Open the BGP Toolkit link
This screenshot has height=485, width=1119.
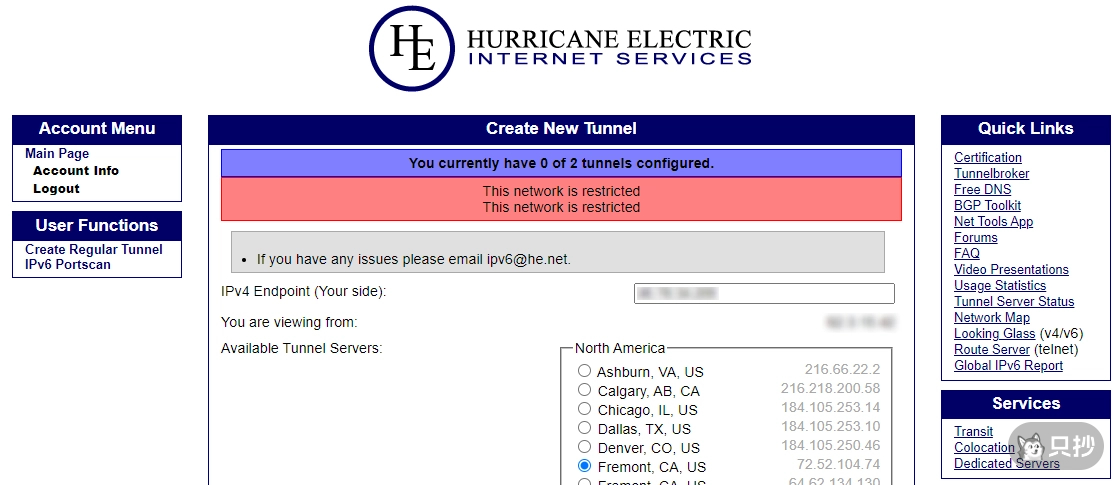pos(987,206)
